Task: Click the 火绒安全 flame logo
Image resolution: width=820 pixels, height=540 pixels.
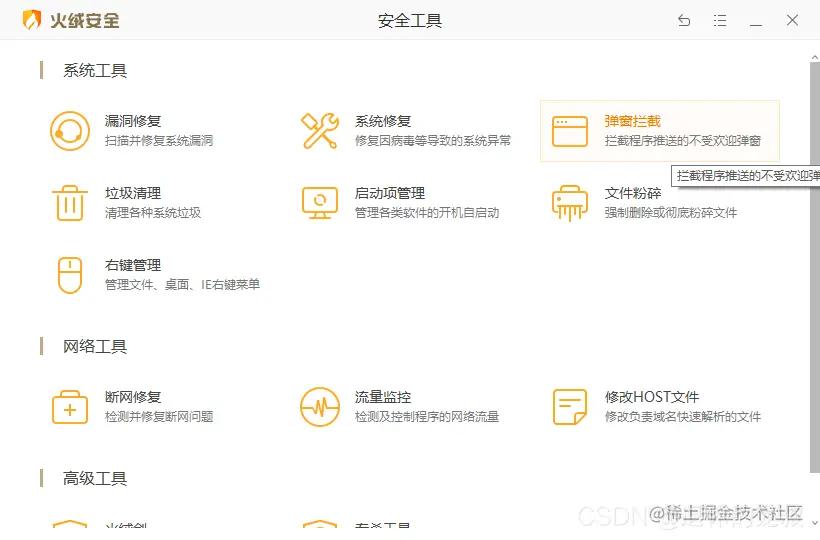Action: (32, 20)
